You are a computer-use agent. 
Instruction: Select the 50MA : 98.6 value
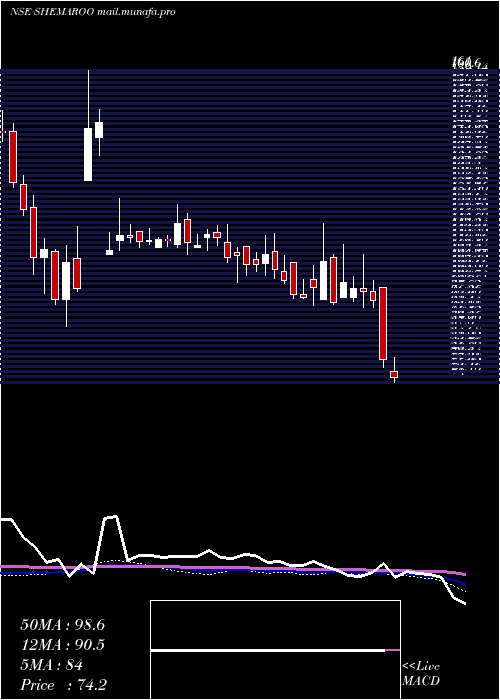[62, 625]
